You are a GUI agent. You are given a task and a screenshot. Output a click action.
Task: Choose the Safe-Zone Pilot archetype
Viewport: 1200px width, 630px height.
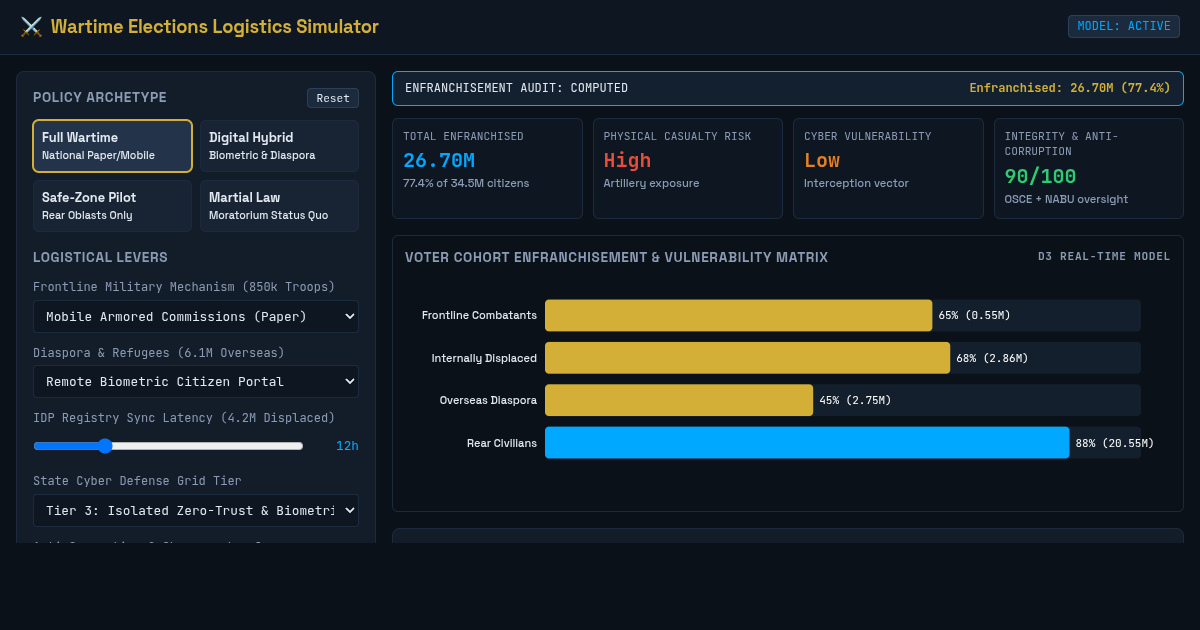(112, 206)
